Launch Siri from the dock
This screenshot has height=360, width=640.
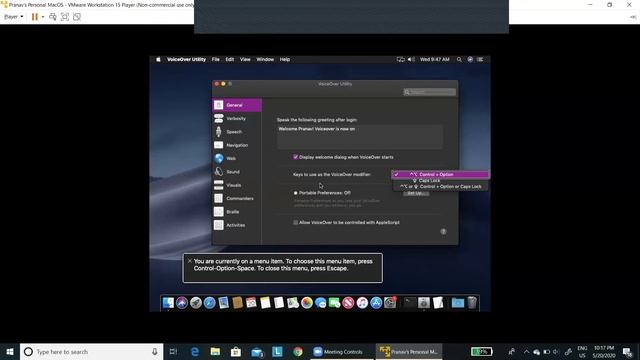point(182,303)
